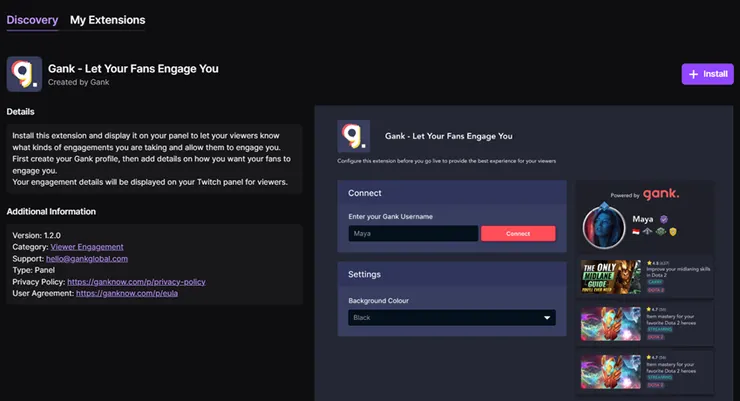Click the Indonesia flag icon under Maya
Image resolution: width=740 pixels, height=401 pixels.
click(636, 231)
